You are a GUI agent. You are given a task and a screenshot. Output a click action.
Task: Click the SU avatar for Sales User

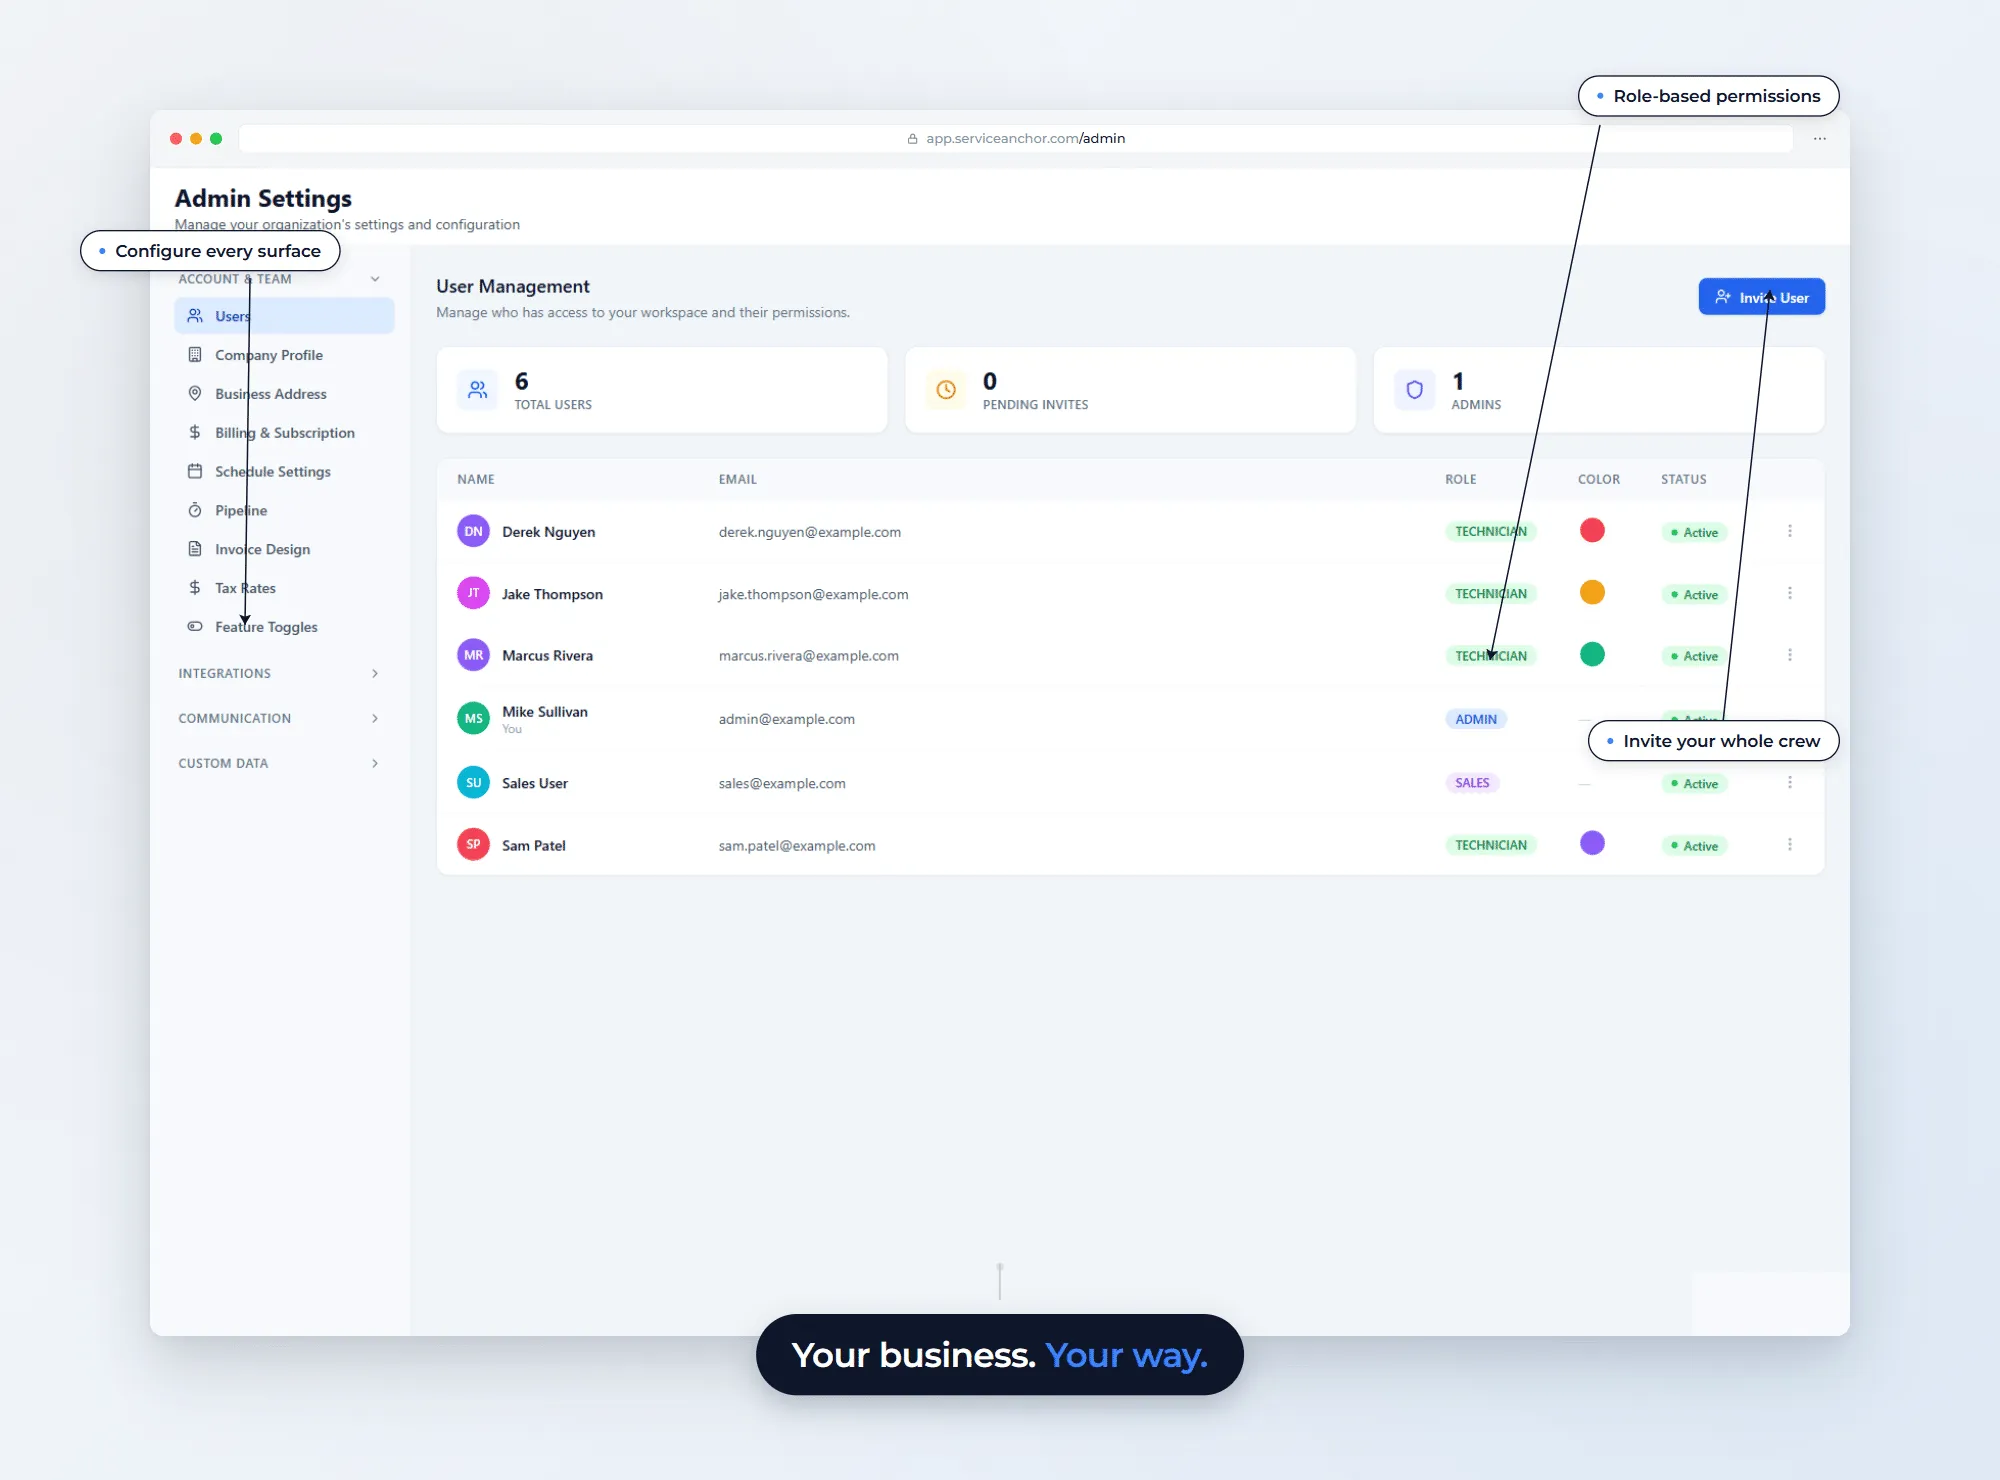(x=473, y=783)
